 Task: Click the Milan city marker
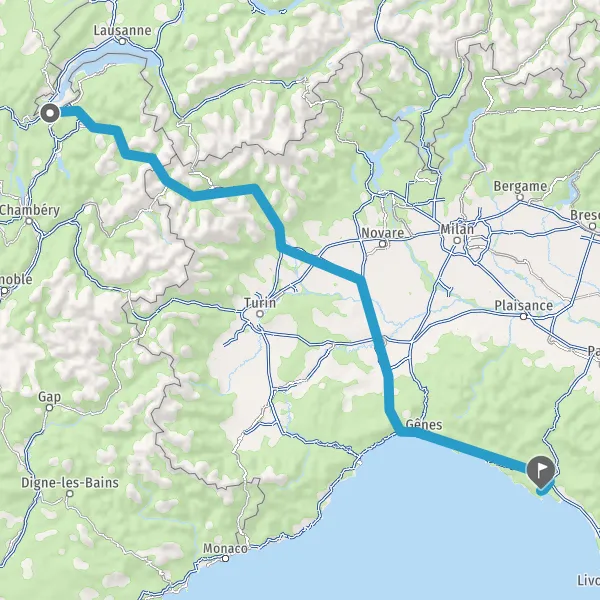point(457,240)
